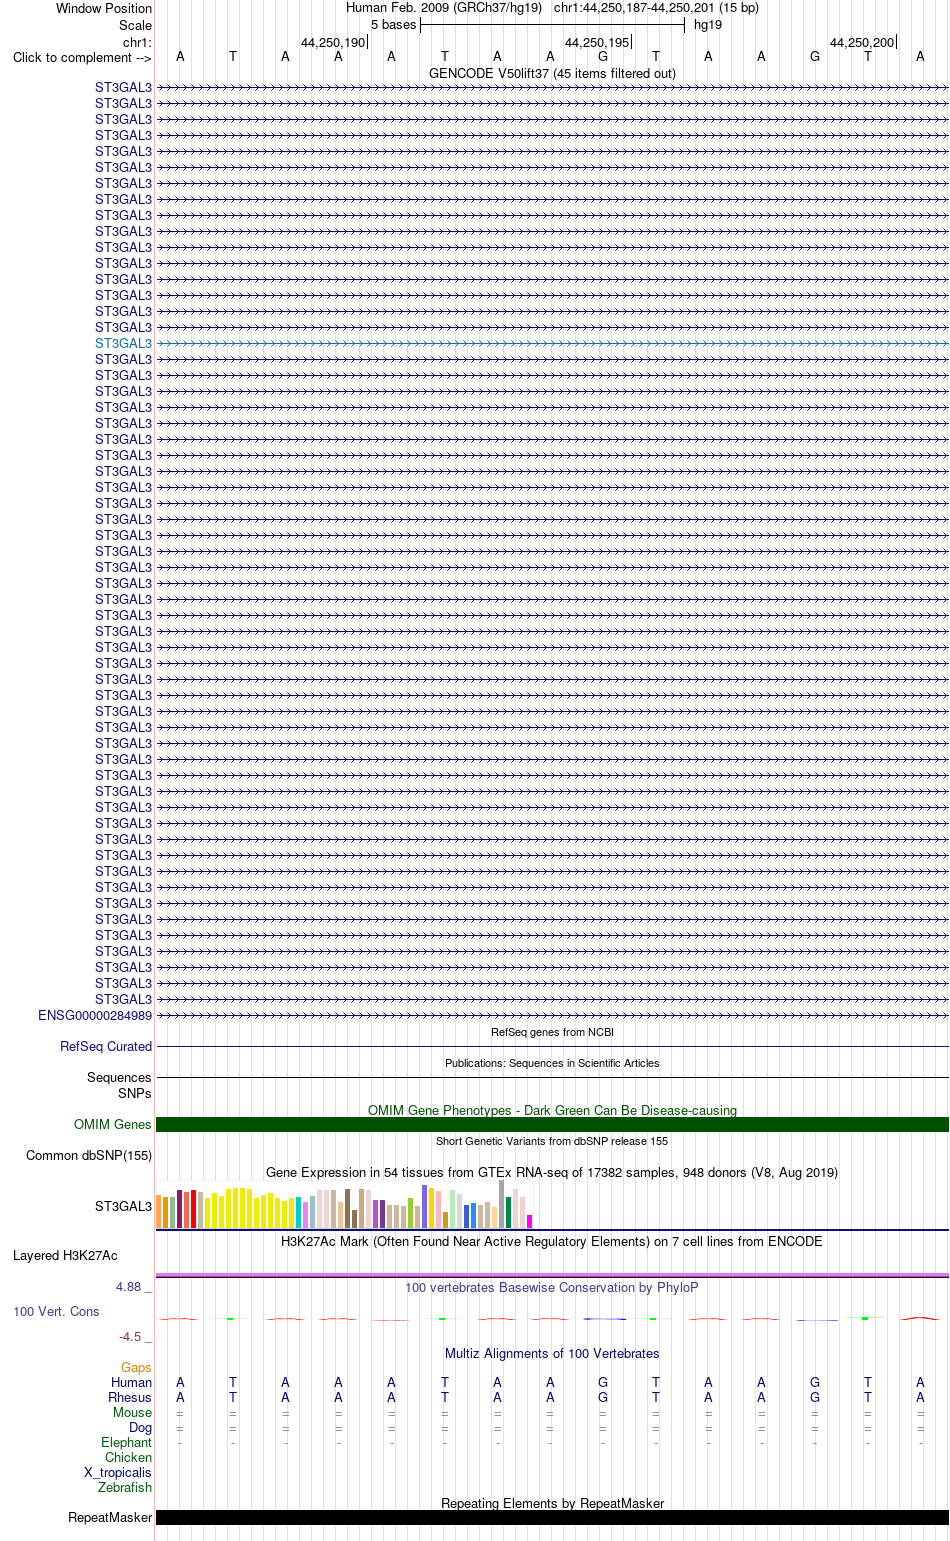Click the Basewise Conservation by PhyloP title
Image resolution: width=950 pixels, height=1541 pixels.
552,1287
